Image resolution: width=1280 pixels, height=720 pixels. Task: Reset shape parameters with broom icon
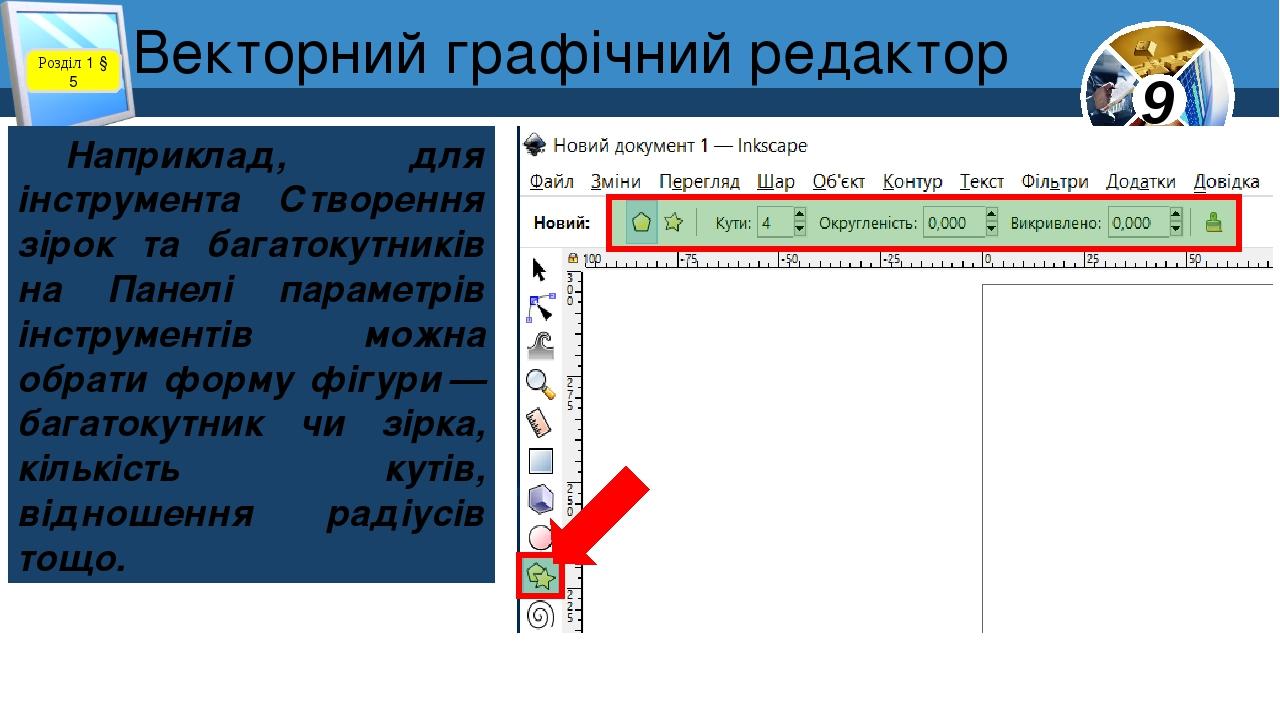[1213, 222]
